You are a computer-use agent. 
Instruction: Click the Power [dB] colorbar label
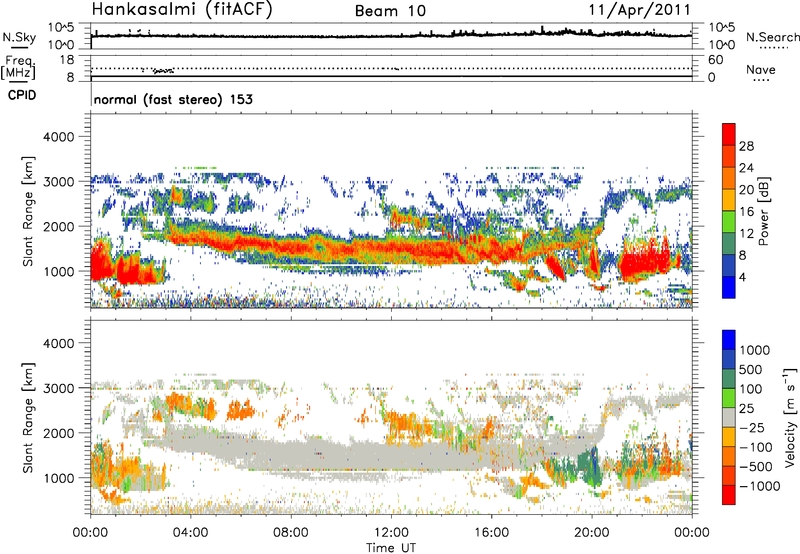[x=764, y=211]
